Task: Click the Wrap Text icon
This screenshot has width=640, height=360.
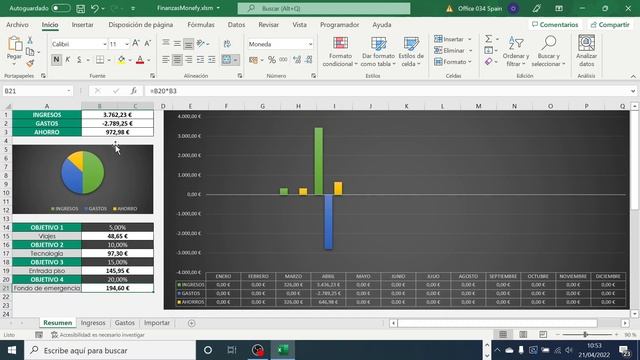Action: [227, 43]
